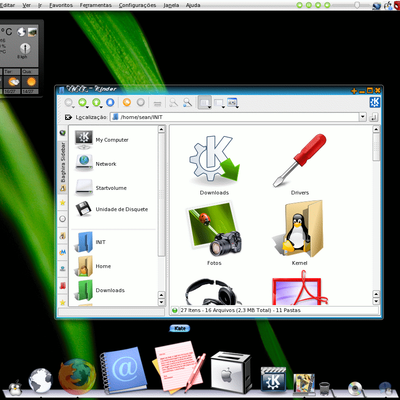
Task: Open the Ajuda menu
Action: 193,5
